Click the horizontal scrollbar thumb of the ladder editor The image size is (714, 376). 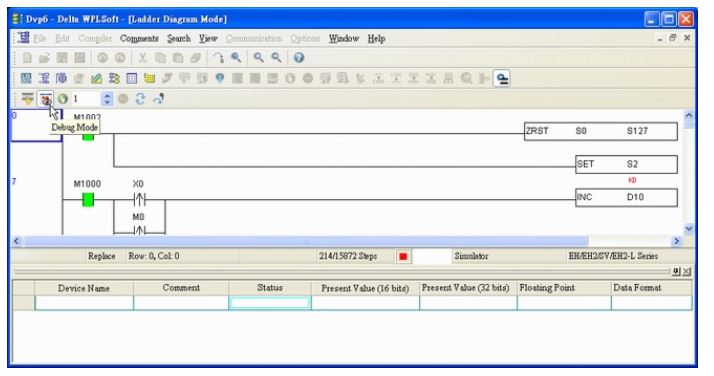[306, 241]
